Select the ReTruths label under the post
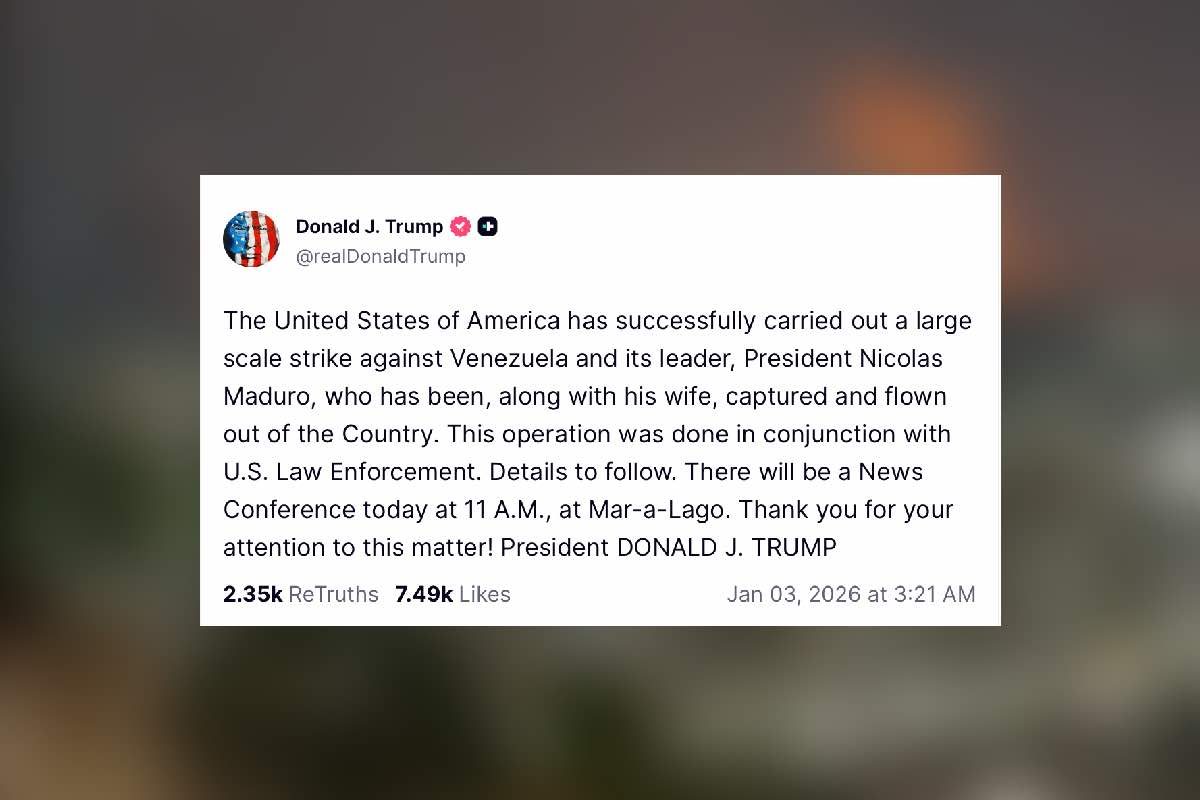1200x800 pixels. [x=334, y=594]
